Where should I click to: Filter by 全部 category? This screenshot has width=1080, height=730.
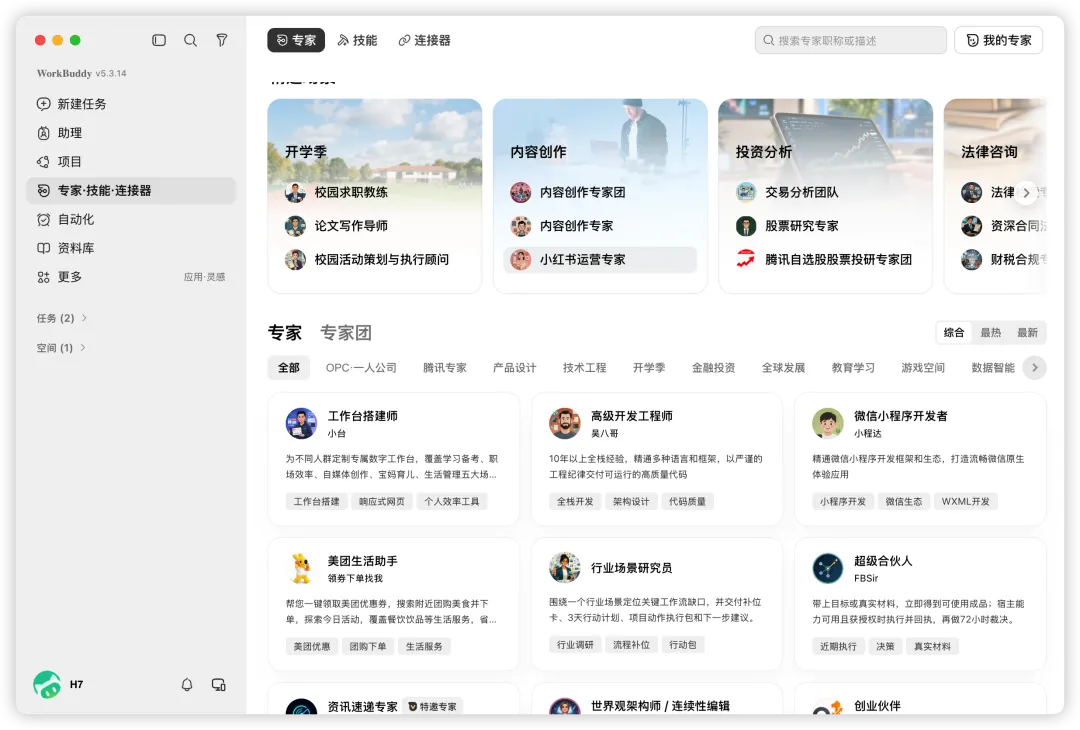click(x=289, y=368)
